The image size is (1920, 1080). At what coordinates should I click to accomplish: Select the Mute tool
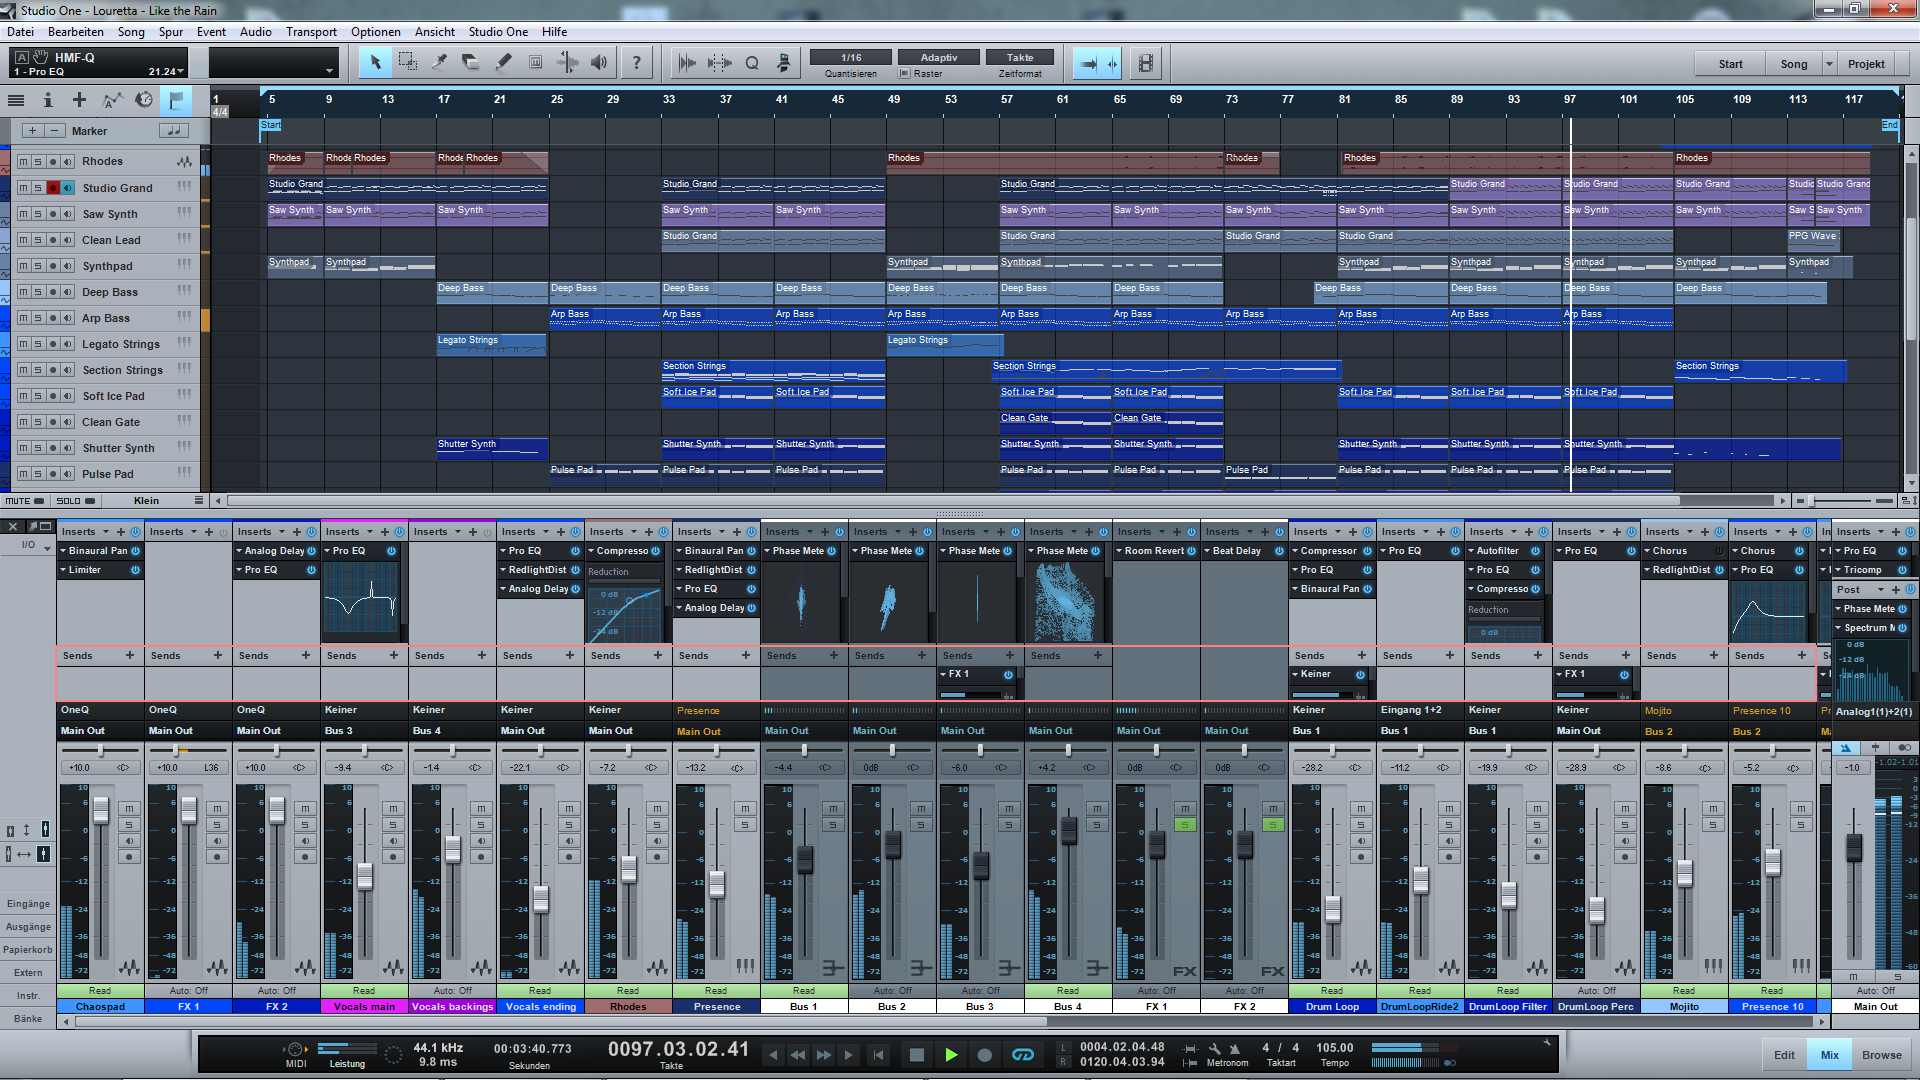535,63
